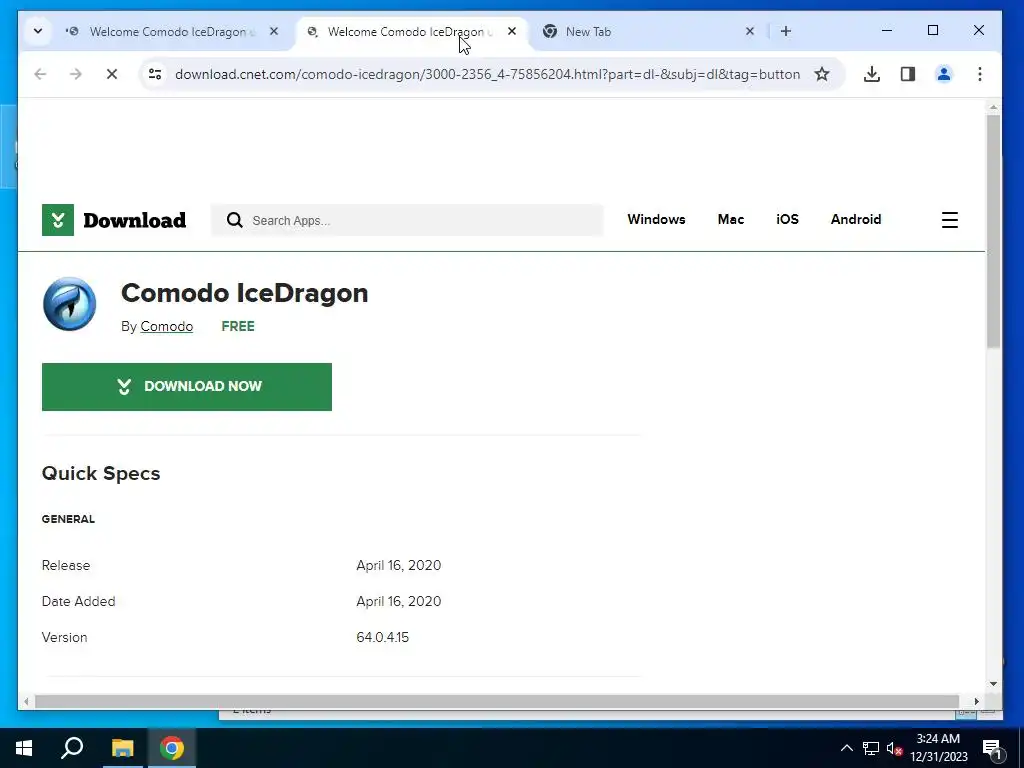The width and height of the screenshot is (1024, 768).
Task: Click the FREE price label
Action: click(238, 327)
